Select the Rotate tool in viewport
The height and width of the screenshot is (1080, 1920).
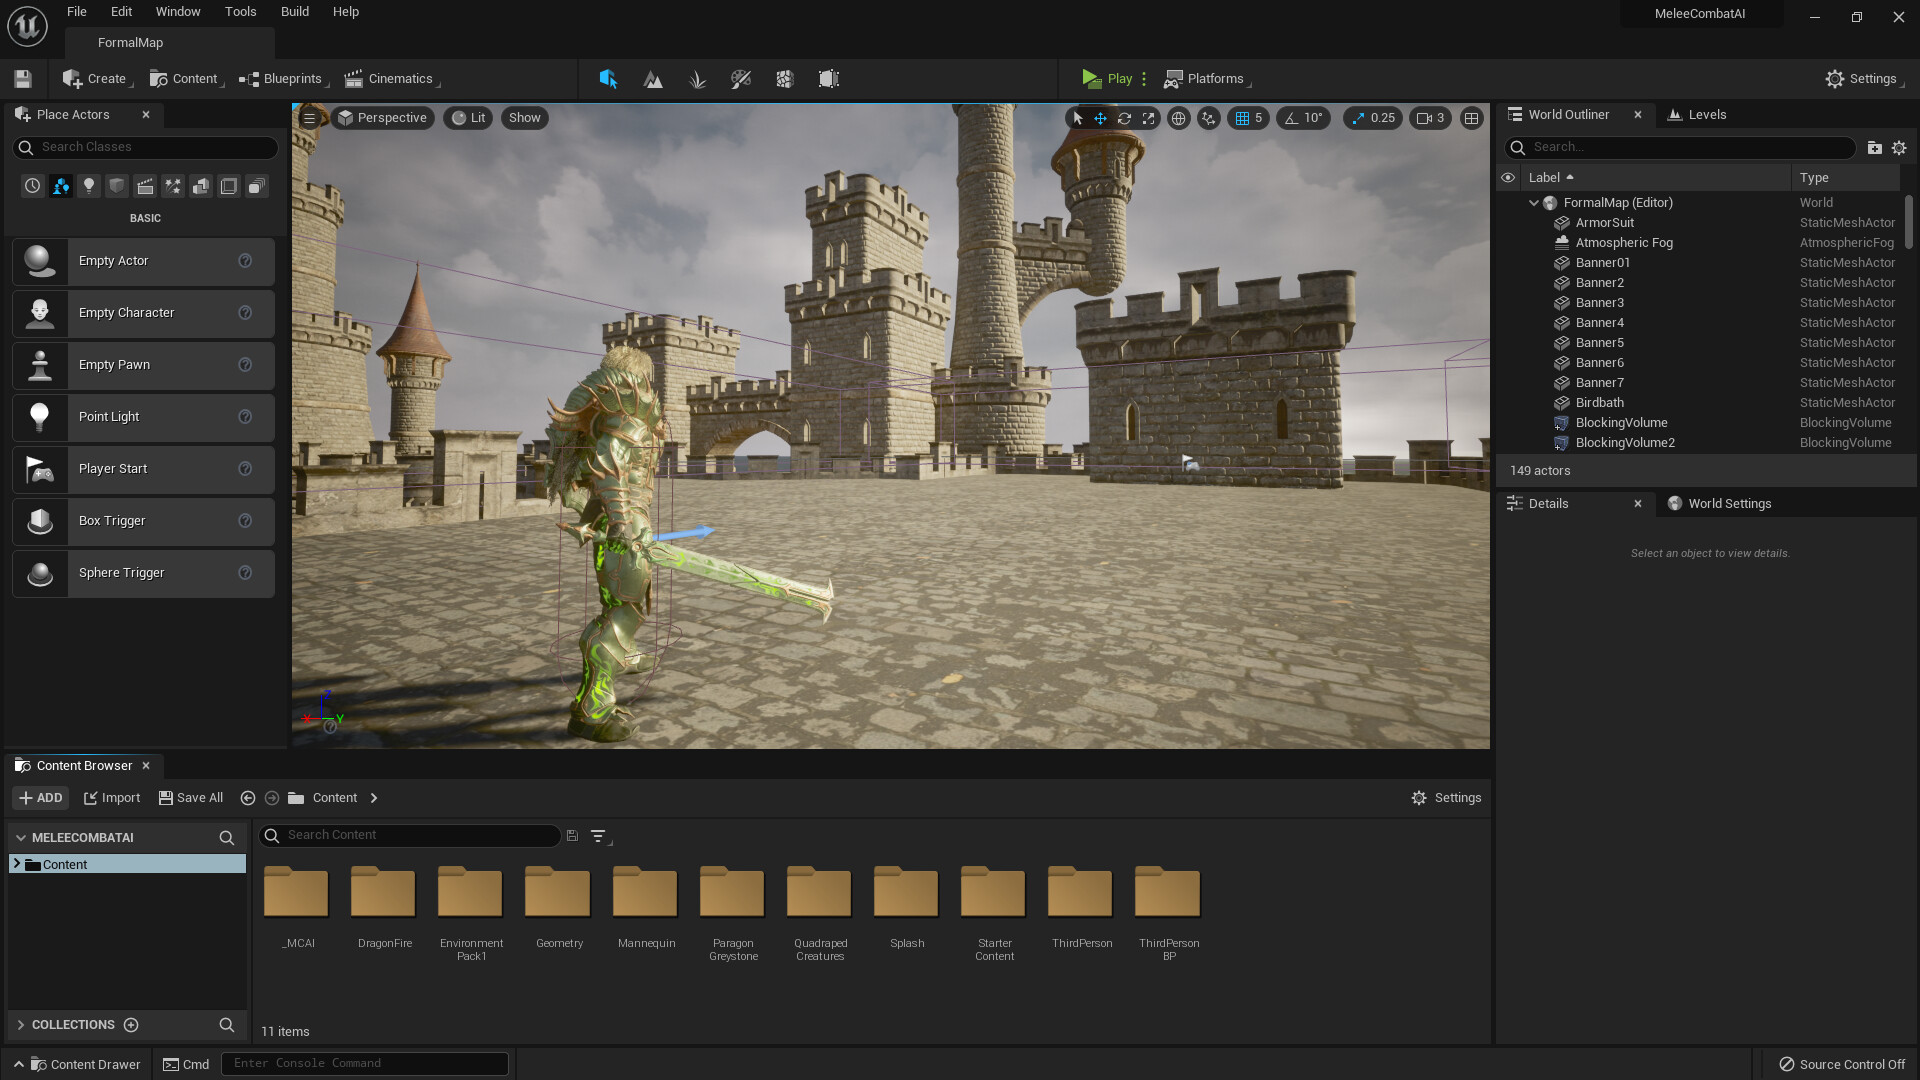1124,118
